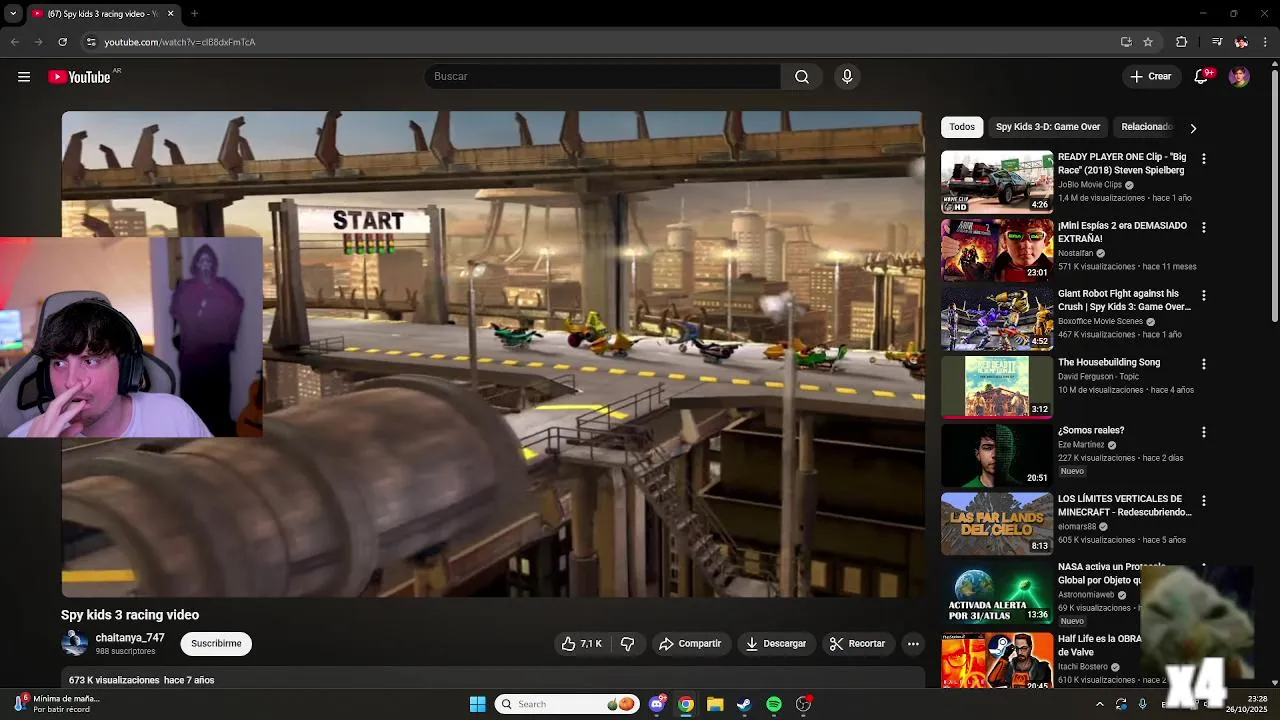Open OBS Studio from the taskbar
Screen dimensions: 1280x720
pyautogui.click(x=803, y=704)
